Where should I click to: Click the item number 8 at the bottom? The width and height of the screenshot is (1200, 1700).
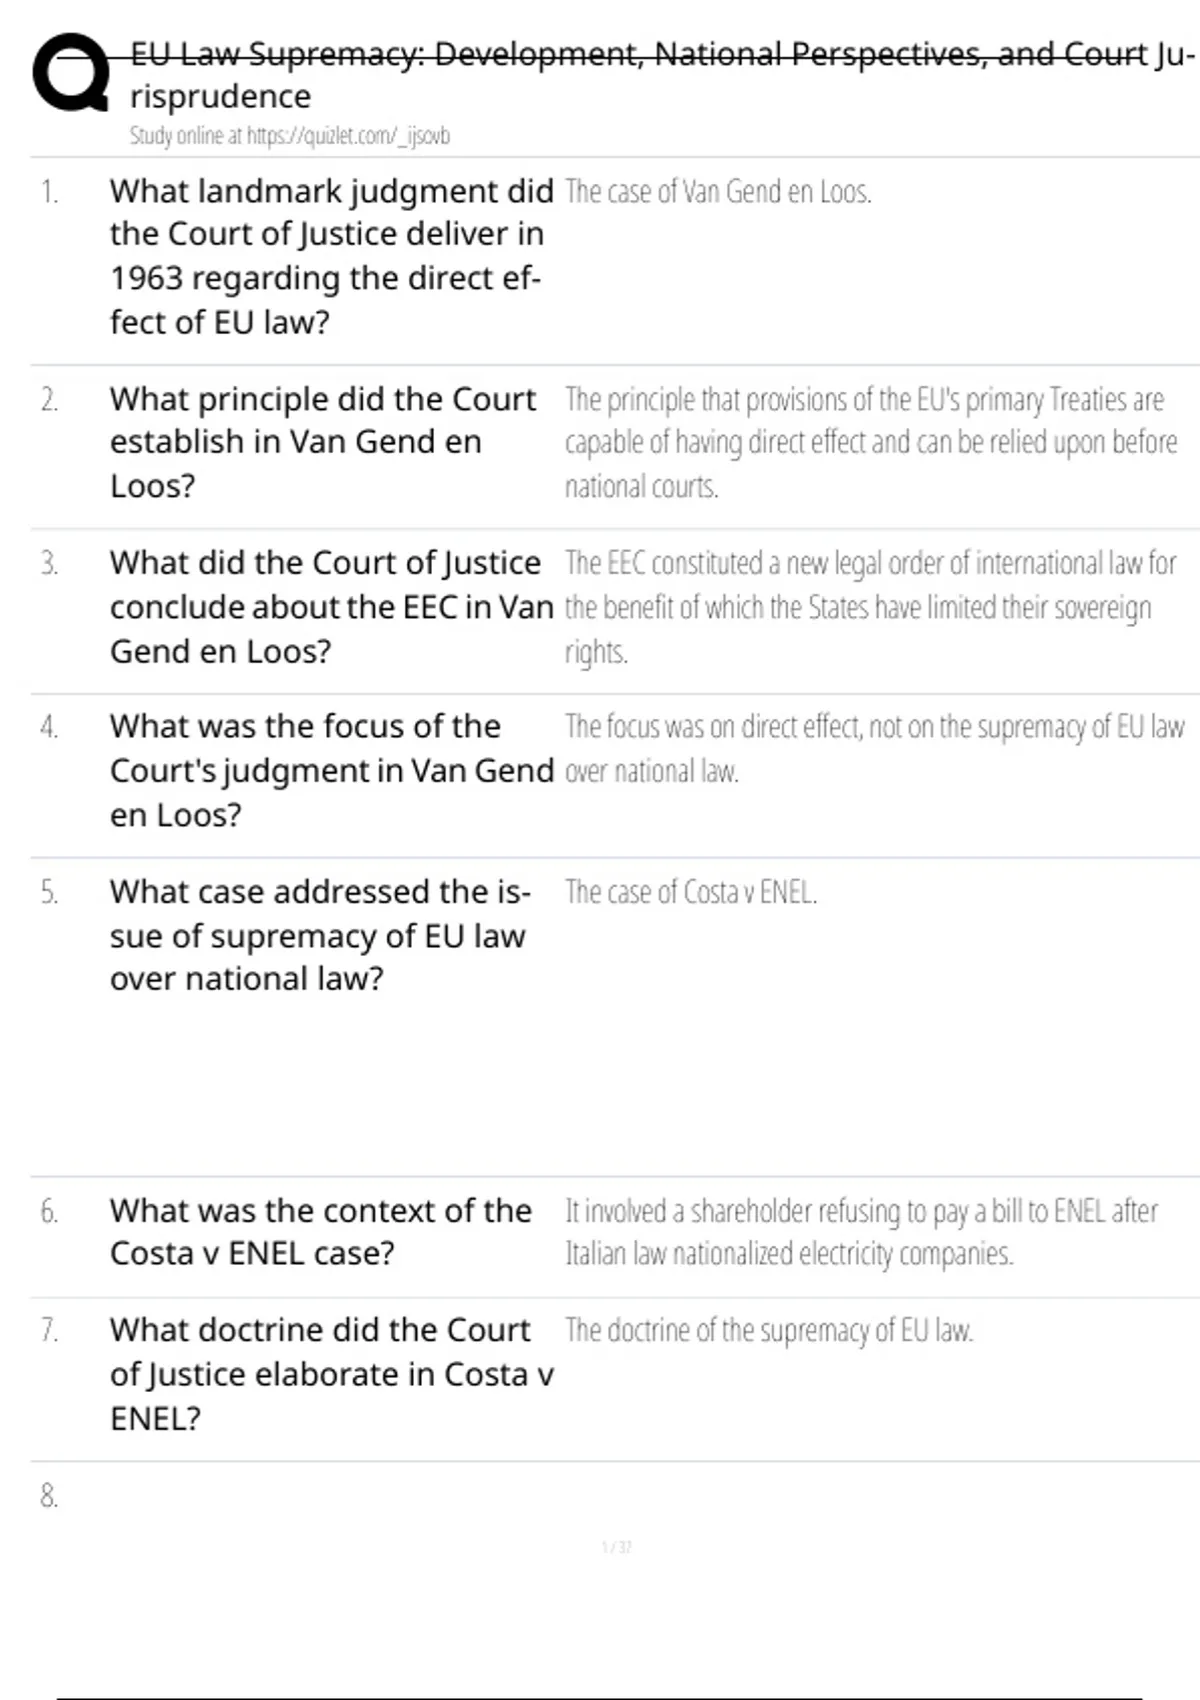coord(49,1496)
